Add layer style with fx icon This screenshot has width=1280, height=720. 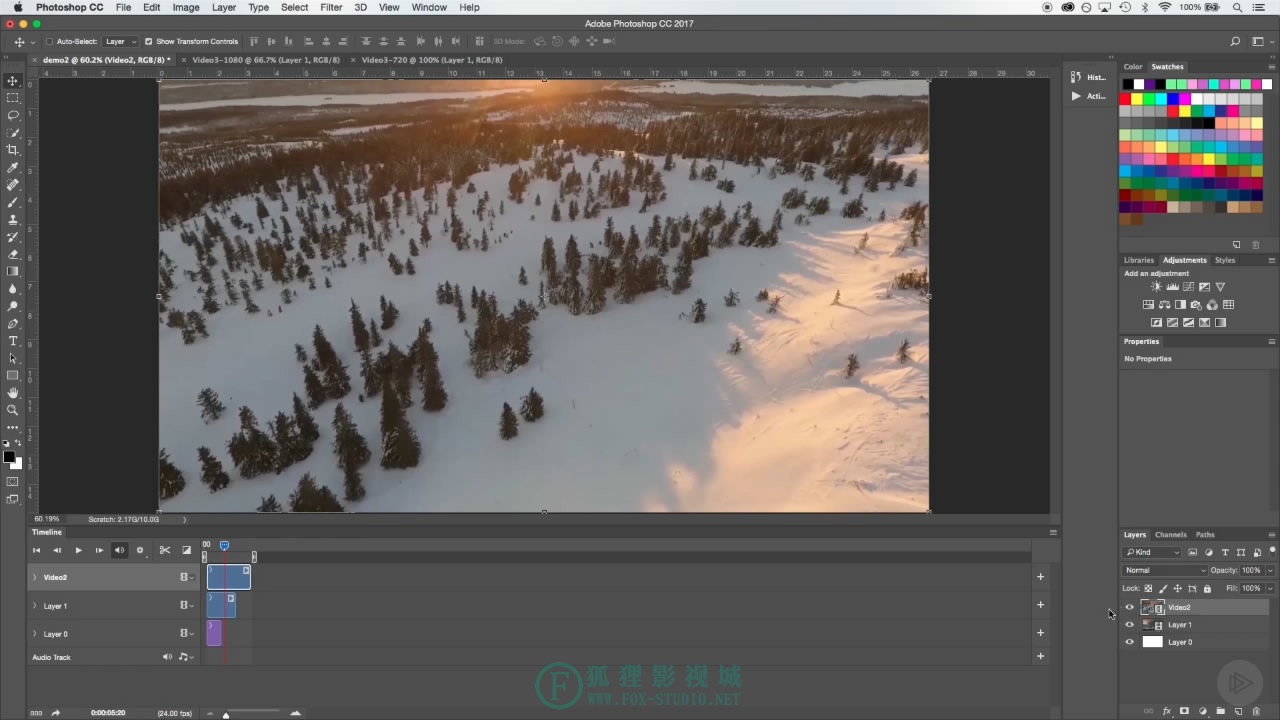(1167, 711)
